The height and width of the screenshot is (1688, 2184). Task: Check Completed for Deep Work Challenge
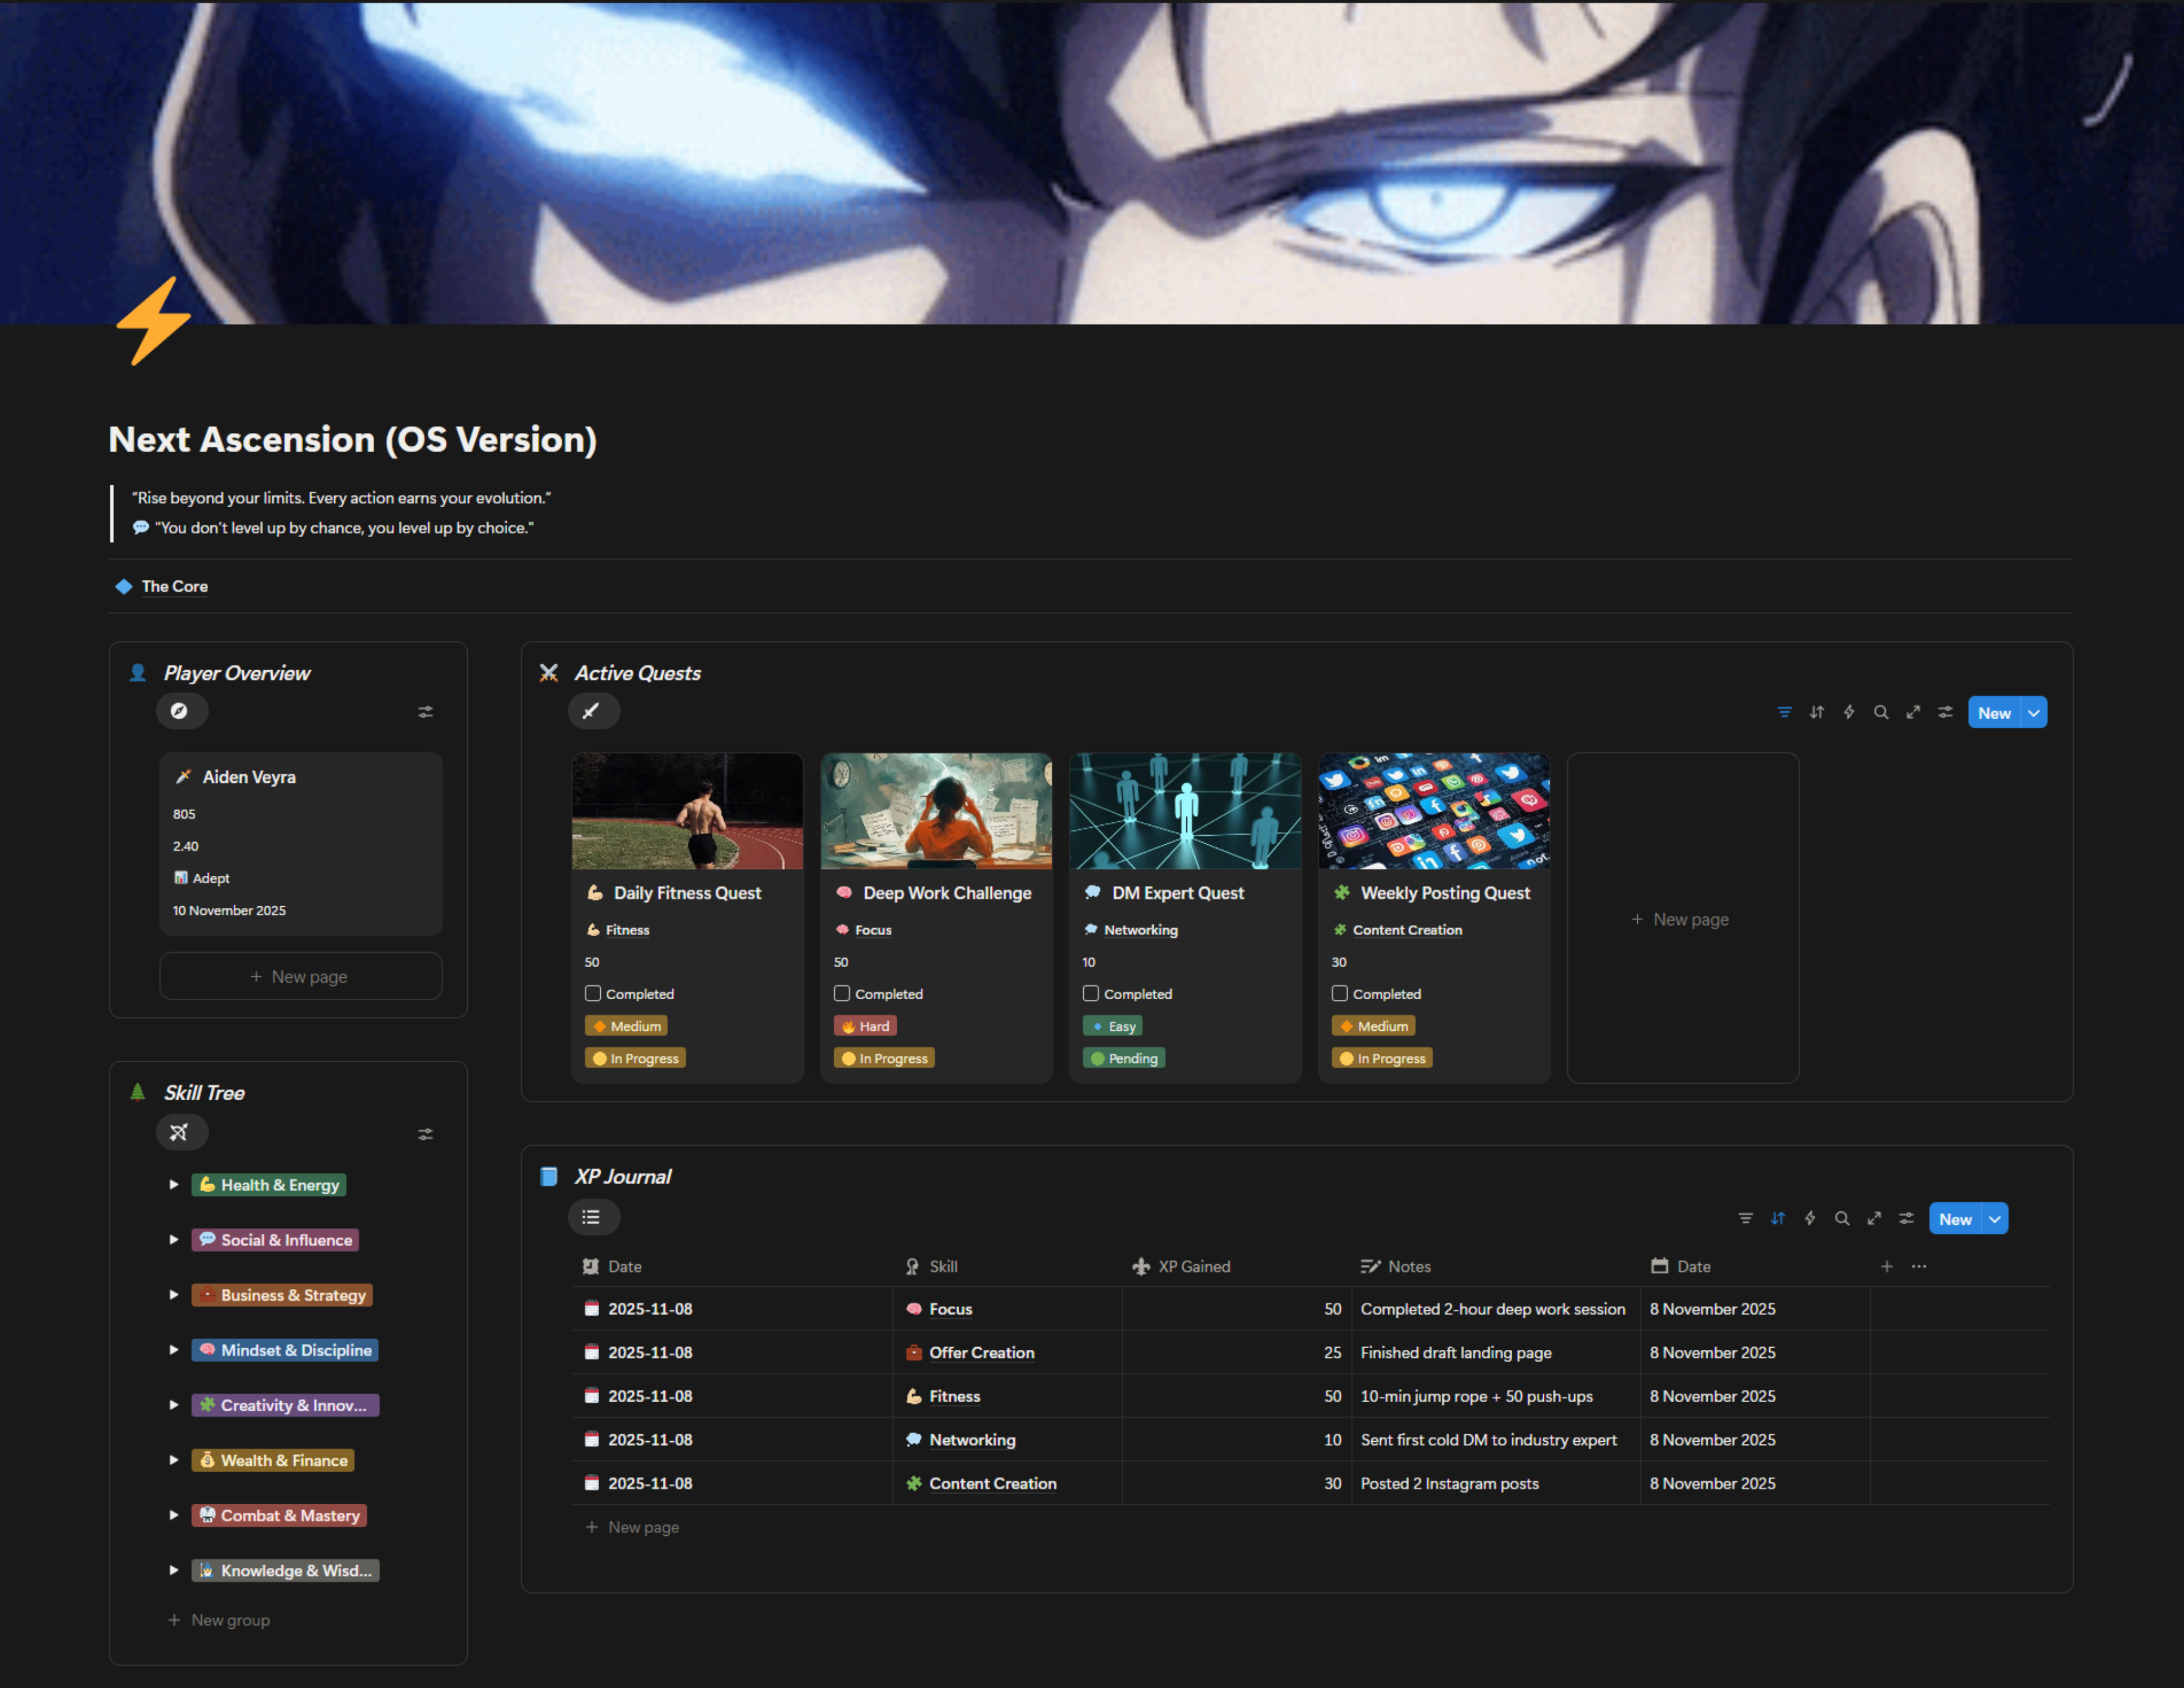[842, 993]
